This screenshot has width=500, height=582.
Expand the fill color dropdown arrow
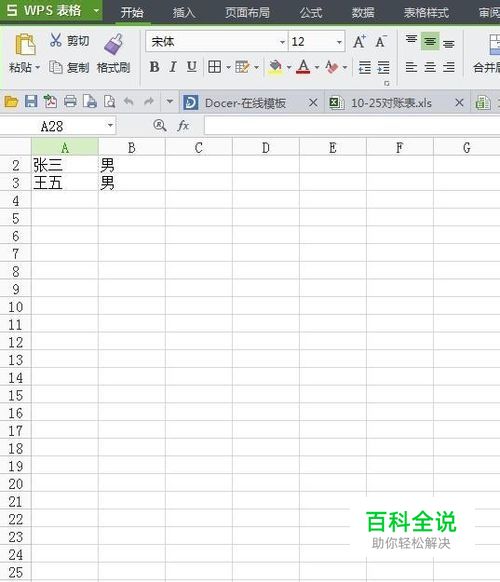click(x=289, y=68)
